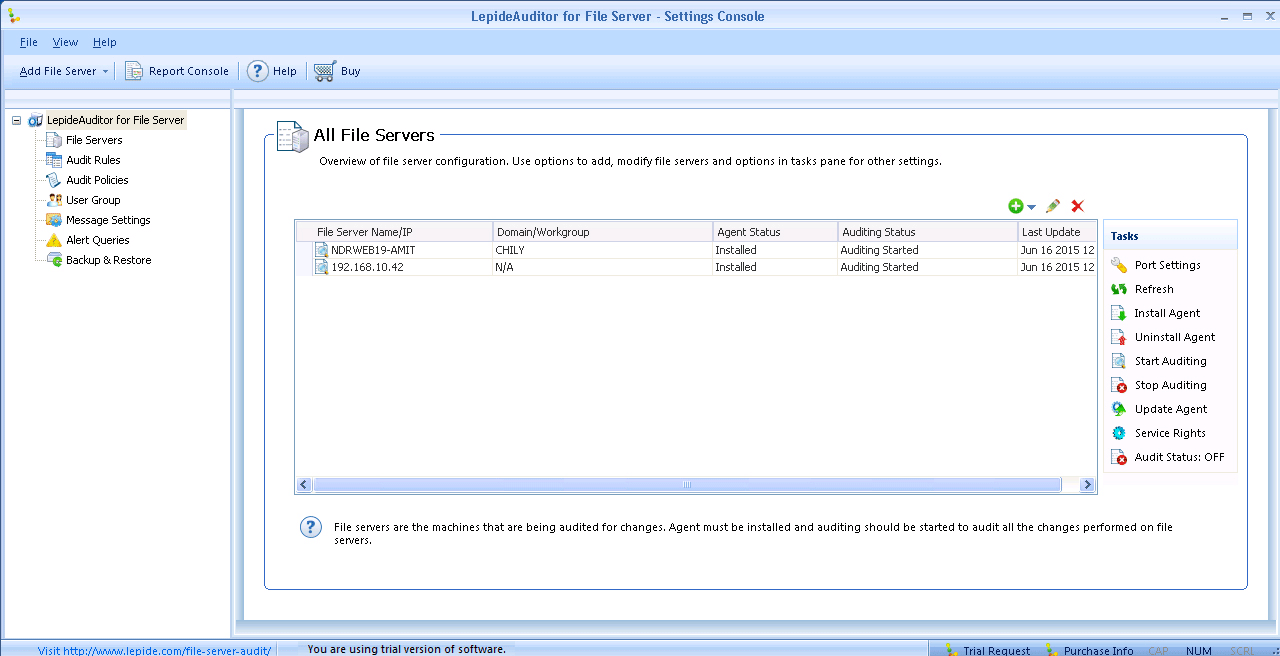Click Auditing Started for NDRWEB19-AMIT row
Screen dimensions: 1280x656
pos(879,250)
